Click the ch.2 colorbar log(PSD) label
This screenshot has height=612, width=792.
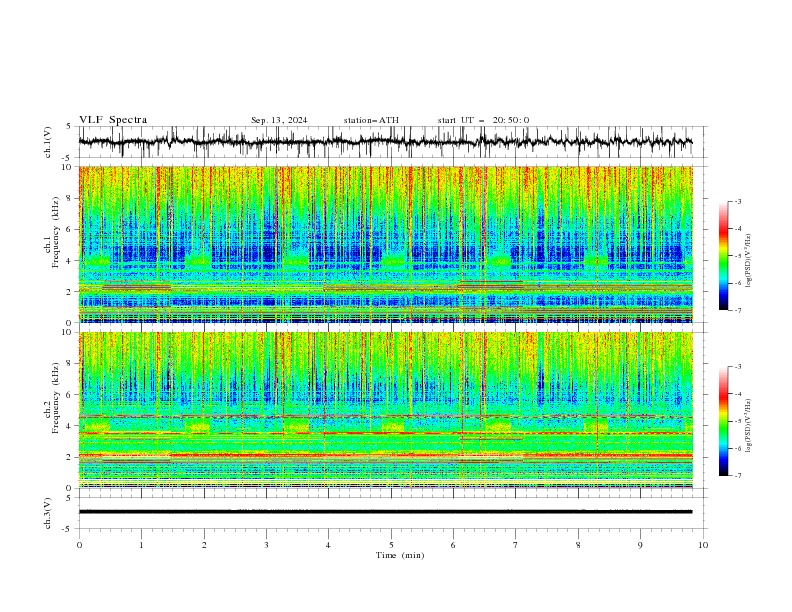click(x=748, y=426)
